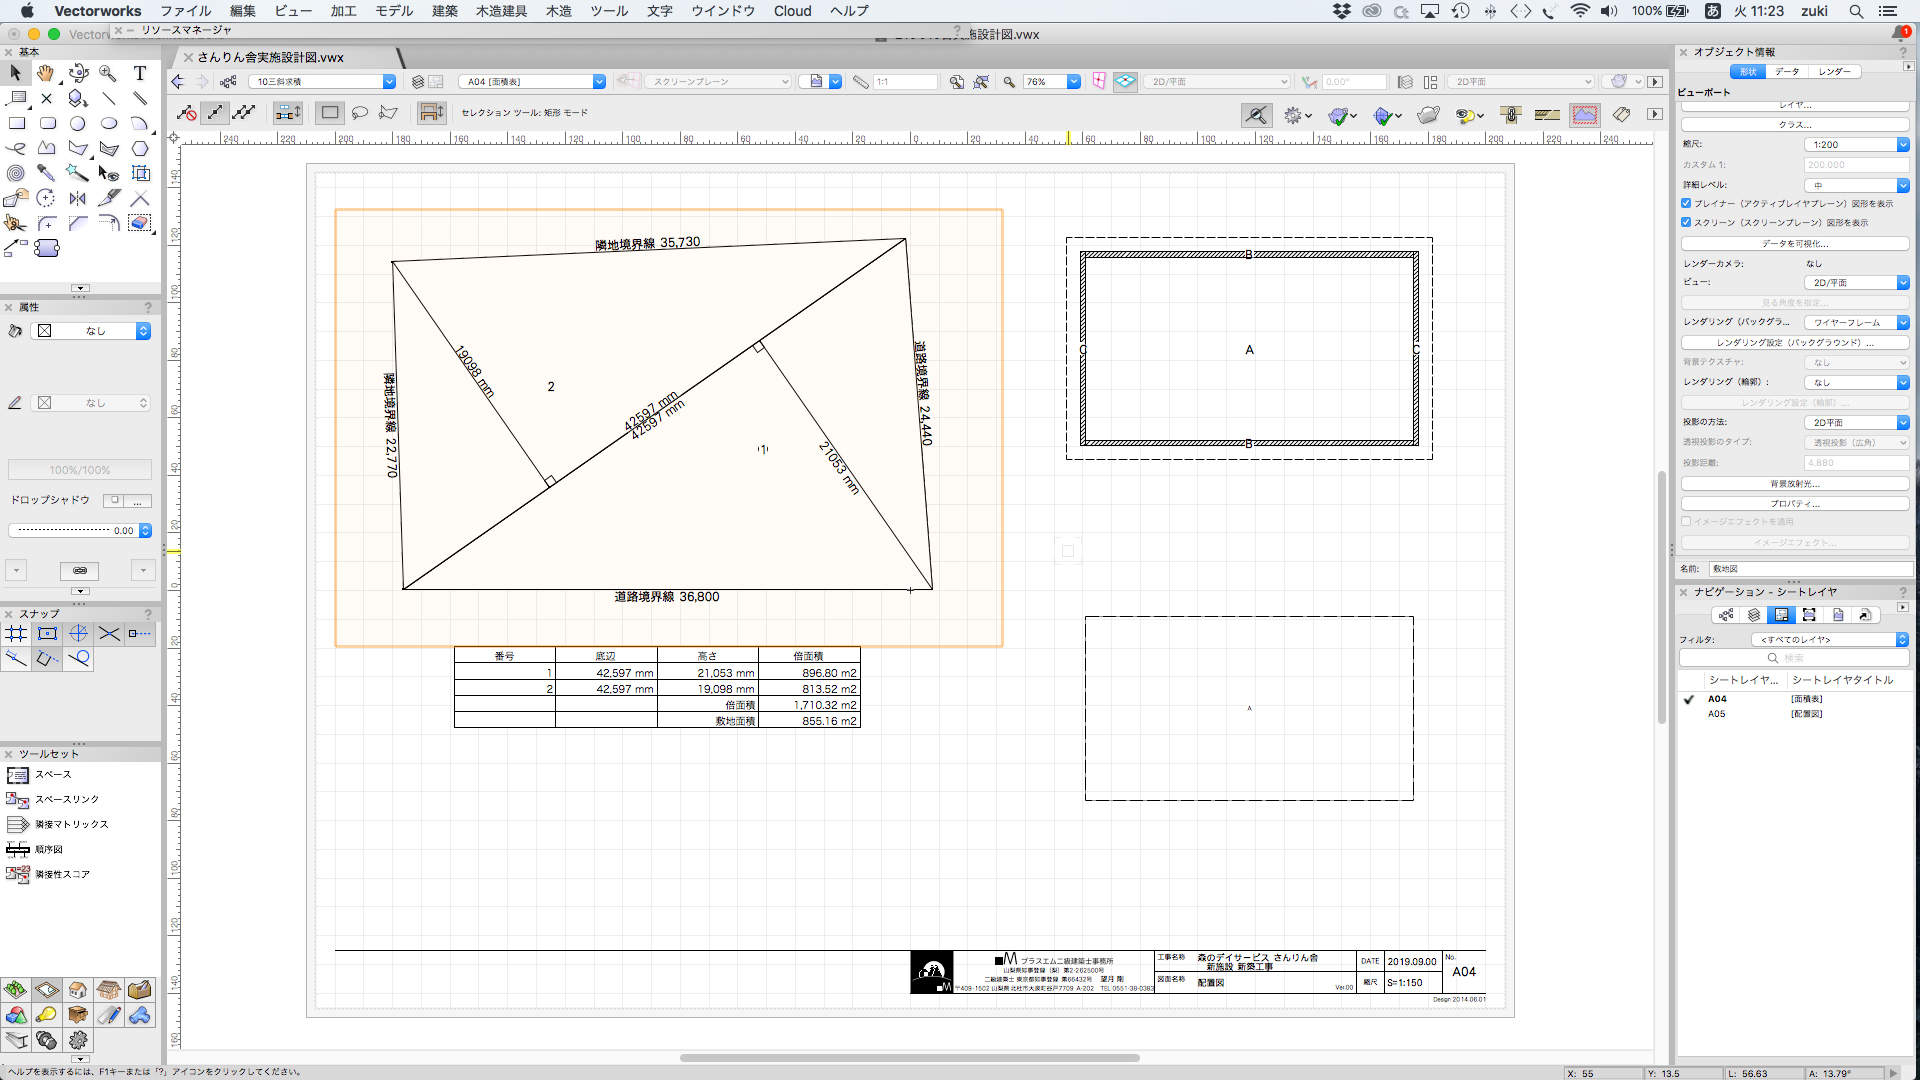This screenshot has width=1920, height=1080.
Task: Click the レイヤ... button
Action: [x=1795, y=105]
